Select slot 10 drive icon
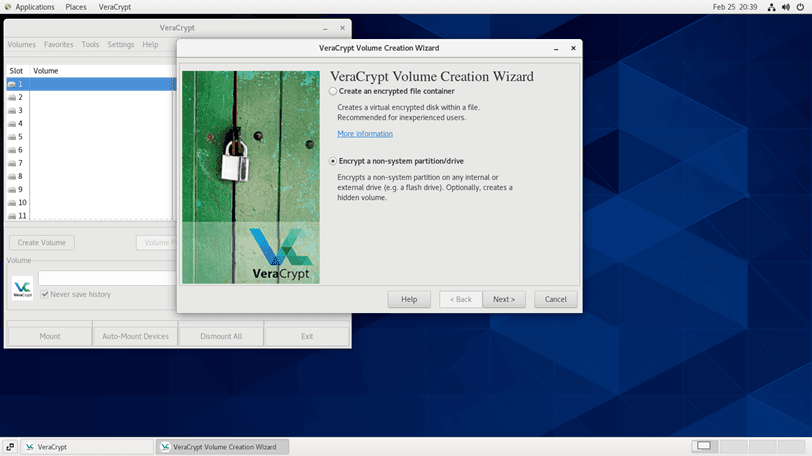The height and width of the screenshot is (456, 812). pyautogui.click(x=12, y=203)
